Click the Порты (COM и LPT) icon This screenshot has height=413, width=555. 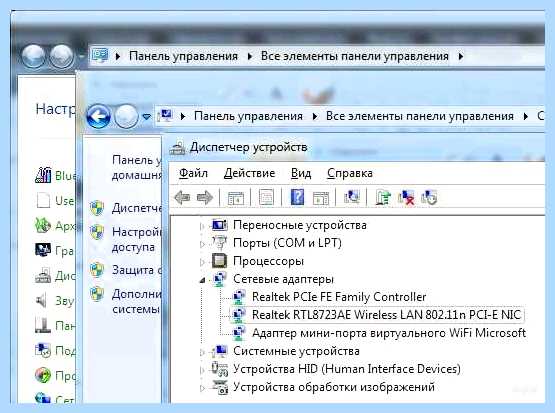tap(219, 243)
